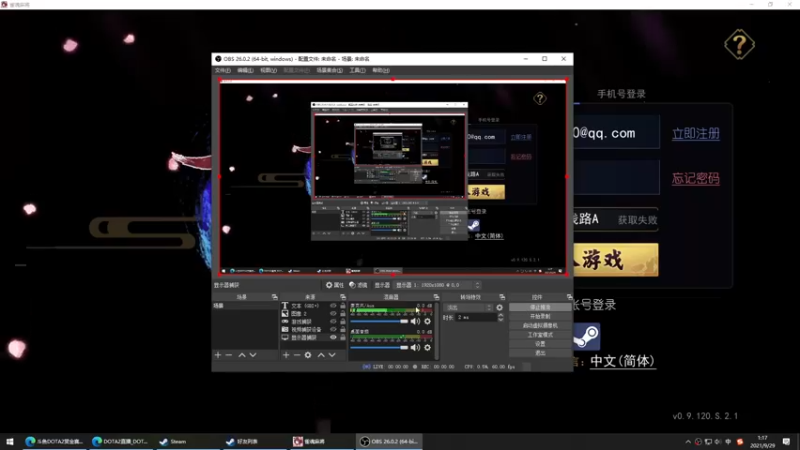Image resolution: width=800 pixels, height=450 pixels.
Task: Toggle lock on 图像 2 source
Action: point(343,313)
